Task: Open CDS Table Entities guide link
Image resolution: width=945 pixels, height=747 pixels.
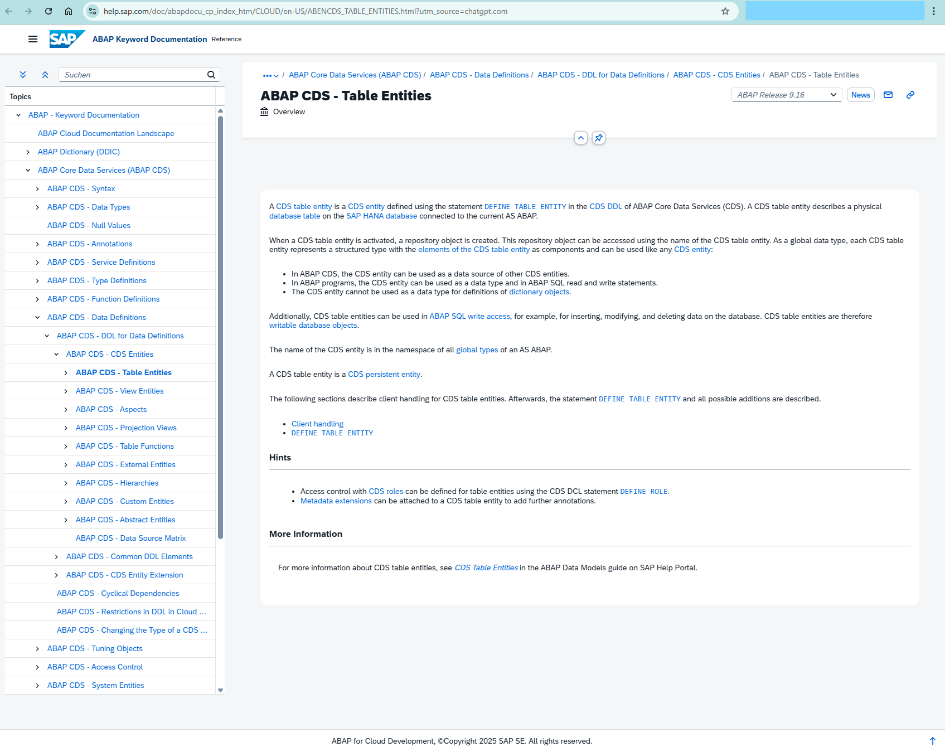Action: click(486, 568)
